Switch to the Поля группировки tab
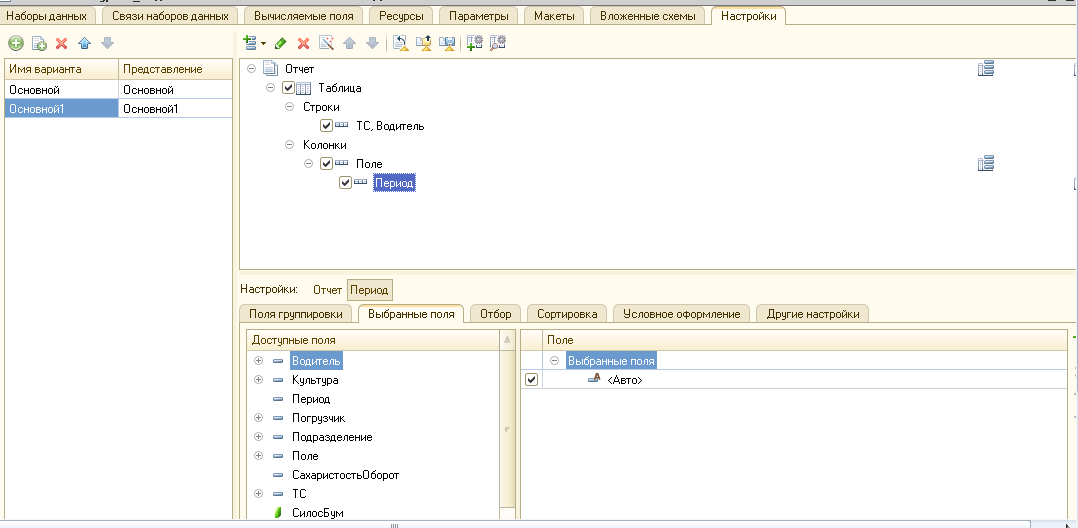The height and width of the screenshot is (528, 1078). [296, 314]
